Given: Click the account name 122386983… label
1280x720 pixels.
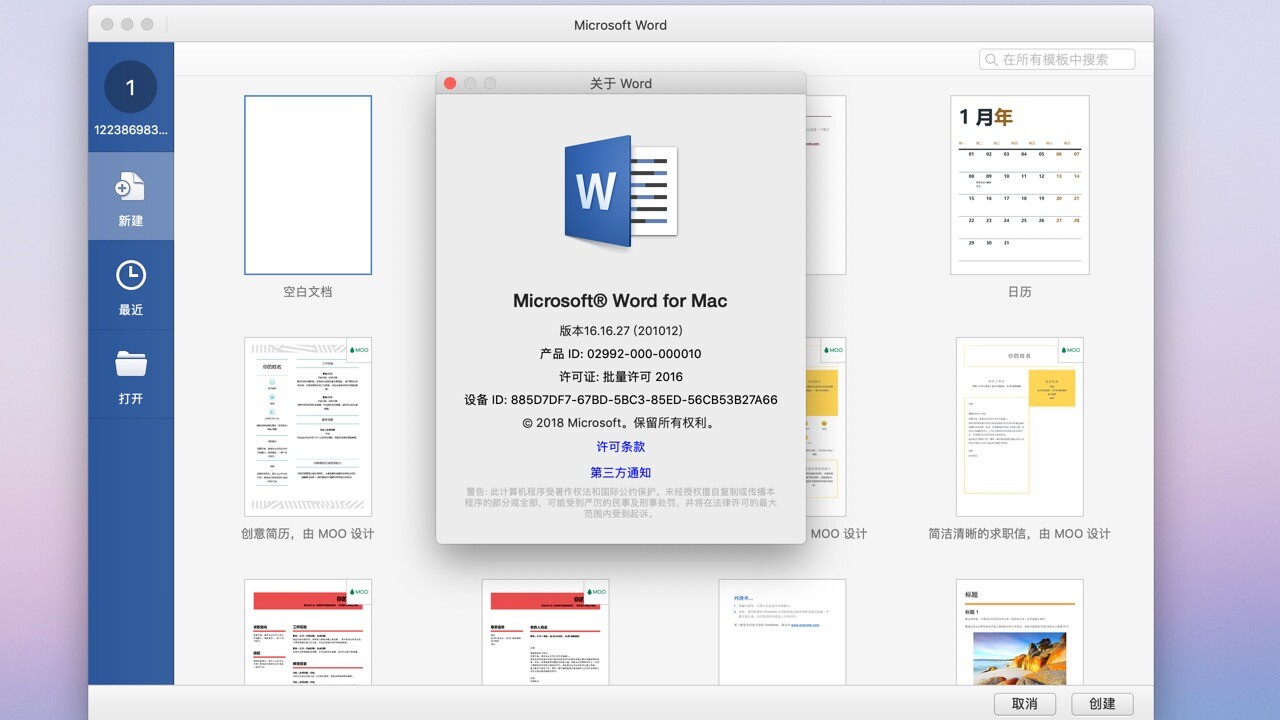Looking at the screenshot, I should point(130,130).
